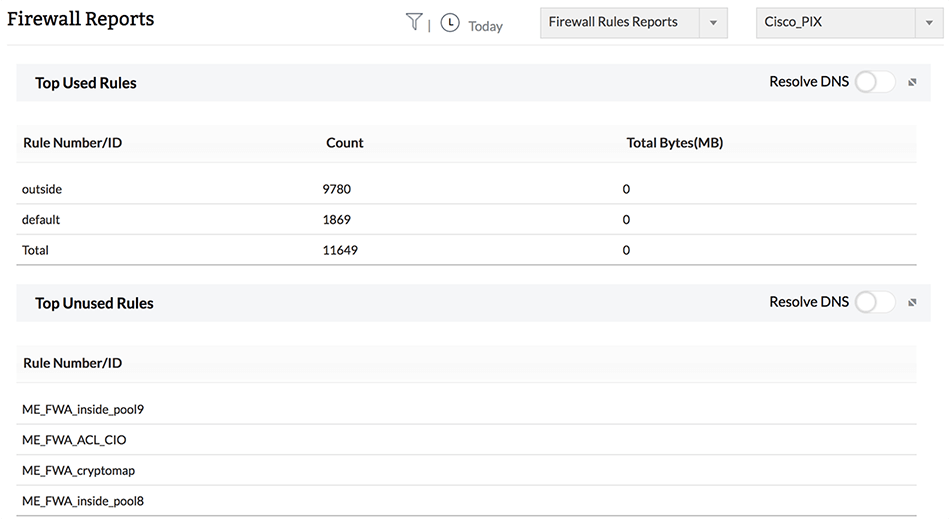This screenshot has height=519, width=950.
Task: Click the 9780 count value
Action: click(336, 189)
